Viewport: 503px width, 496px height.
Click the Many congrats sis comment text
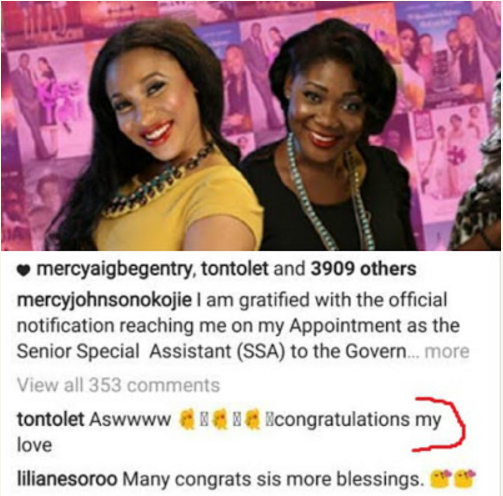pyautogui.click(x=272, y=479)
